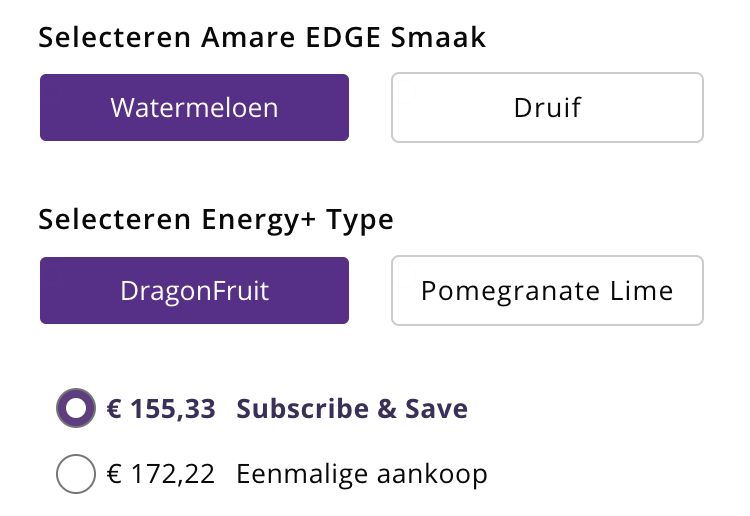Click the word Watermeloen in the purple button
Screen dimensions: 750x516
(x=194, y=107)
